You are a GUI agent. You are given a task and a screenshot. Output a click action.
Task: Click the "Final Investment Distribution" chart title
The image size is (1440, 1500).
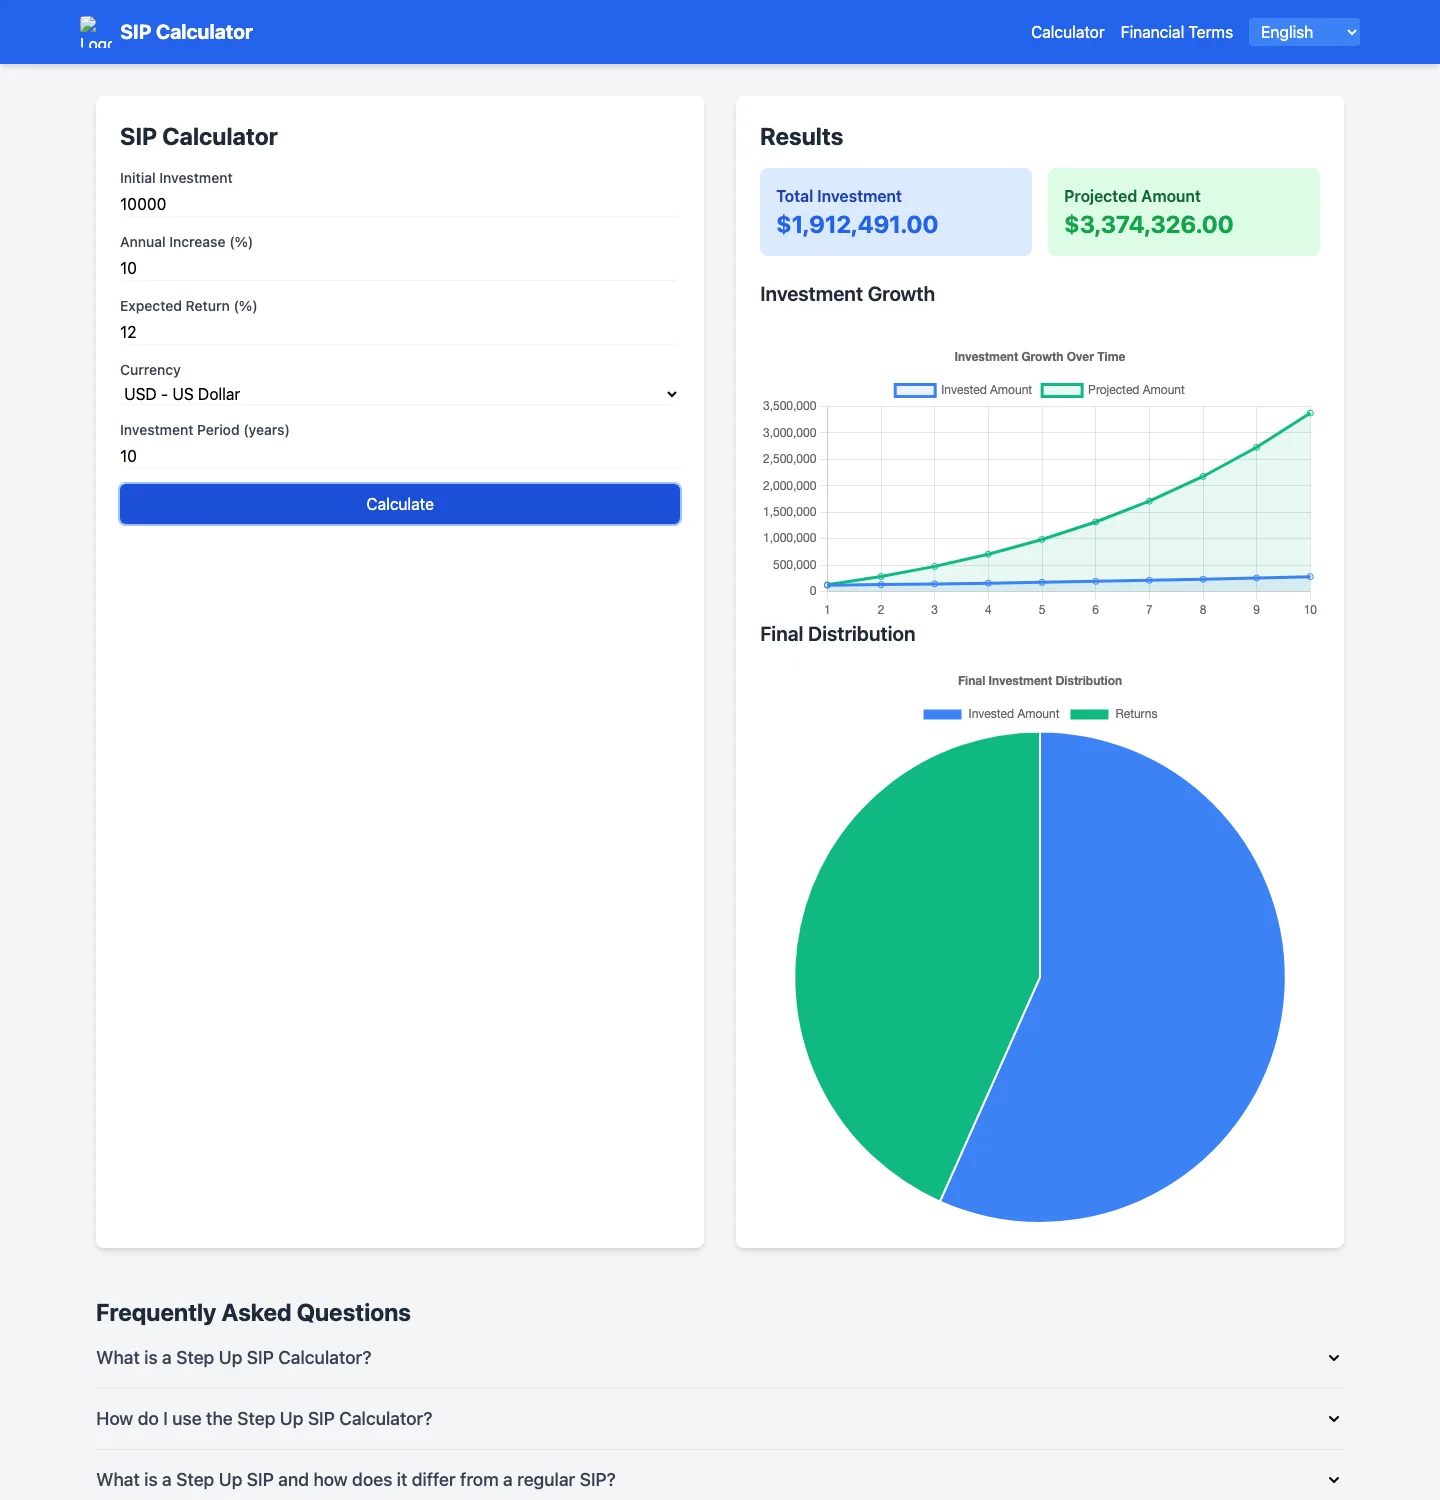[1039, 681]
